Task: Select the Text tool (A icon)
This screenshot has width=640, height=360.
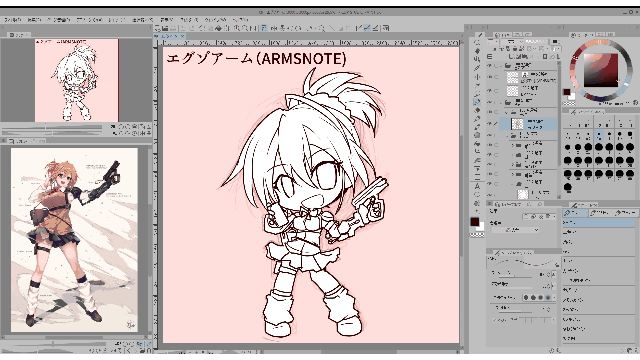Action: pyautogui.click(x=477, y=186)
